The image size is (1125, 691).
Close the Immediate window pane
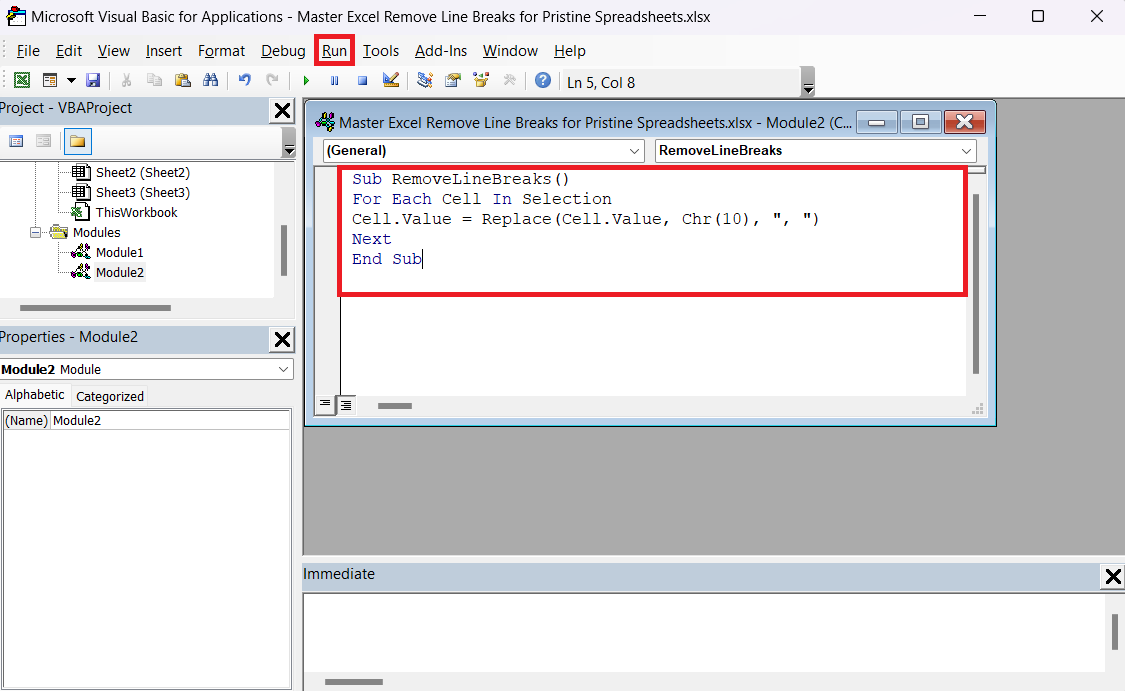1113,576
